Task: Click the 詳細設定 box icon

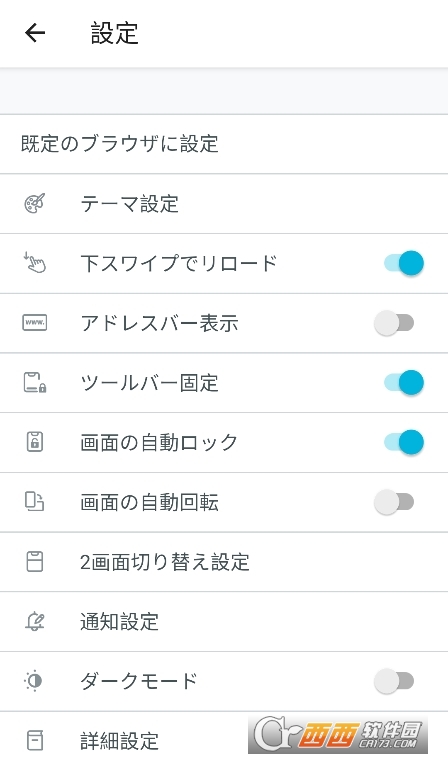Action: tap(35, 741)
